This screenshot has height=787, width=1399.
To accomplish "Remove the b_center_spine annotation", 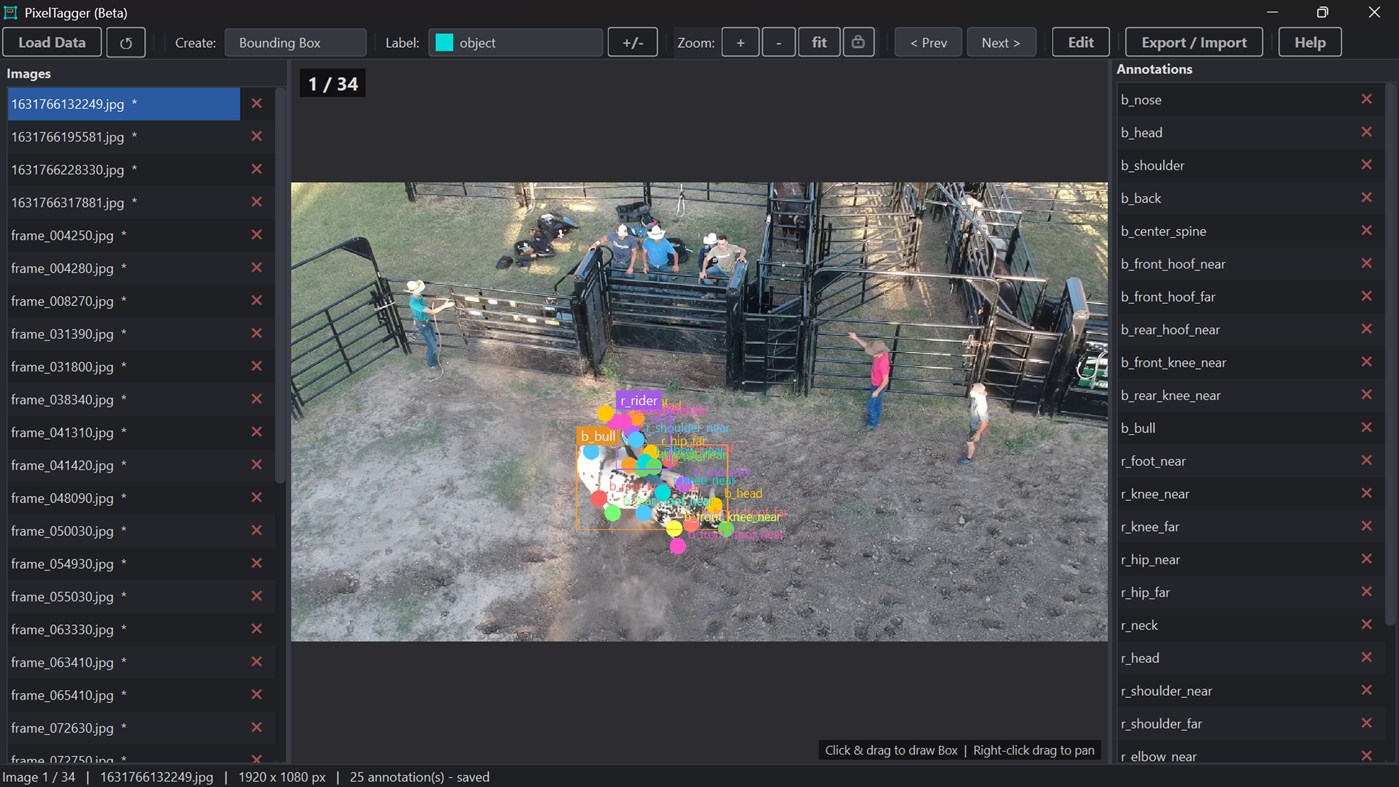I will (x=1366, y=231).
